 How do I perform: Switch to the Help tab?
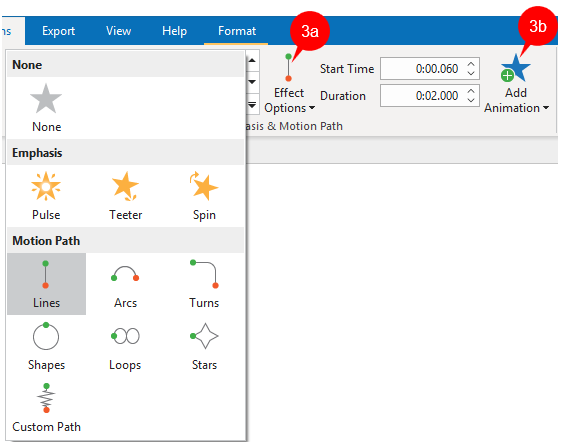(x=174, y=31)
